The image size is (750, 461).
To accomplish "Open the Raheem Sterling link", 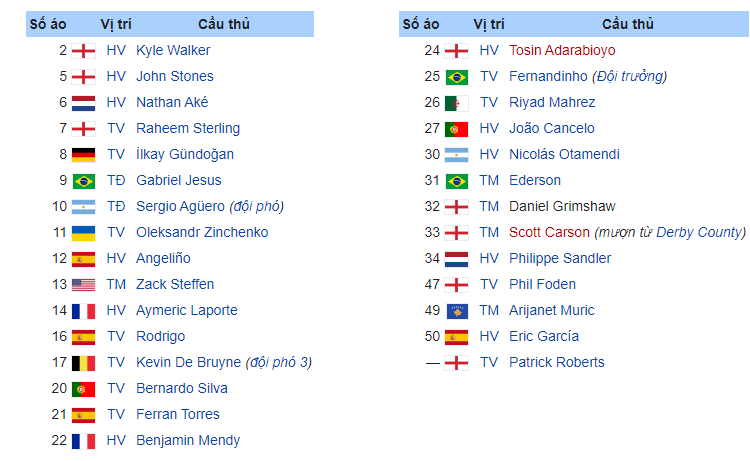I will click(x=188, y=128).
